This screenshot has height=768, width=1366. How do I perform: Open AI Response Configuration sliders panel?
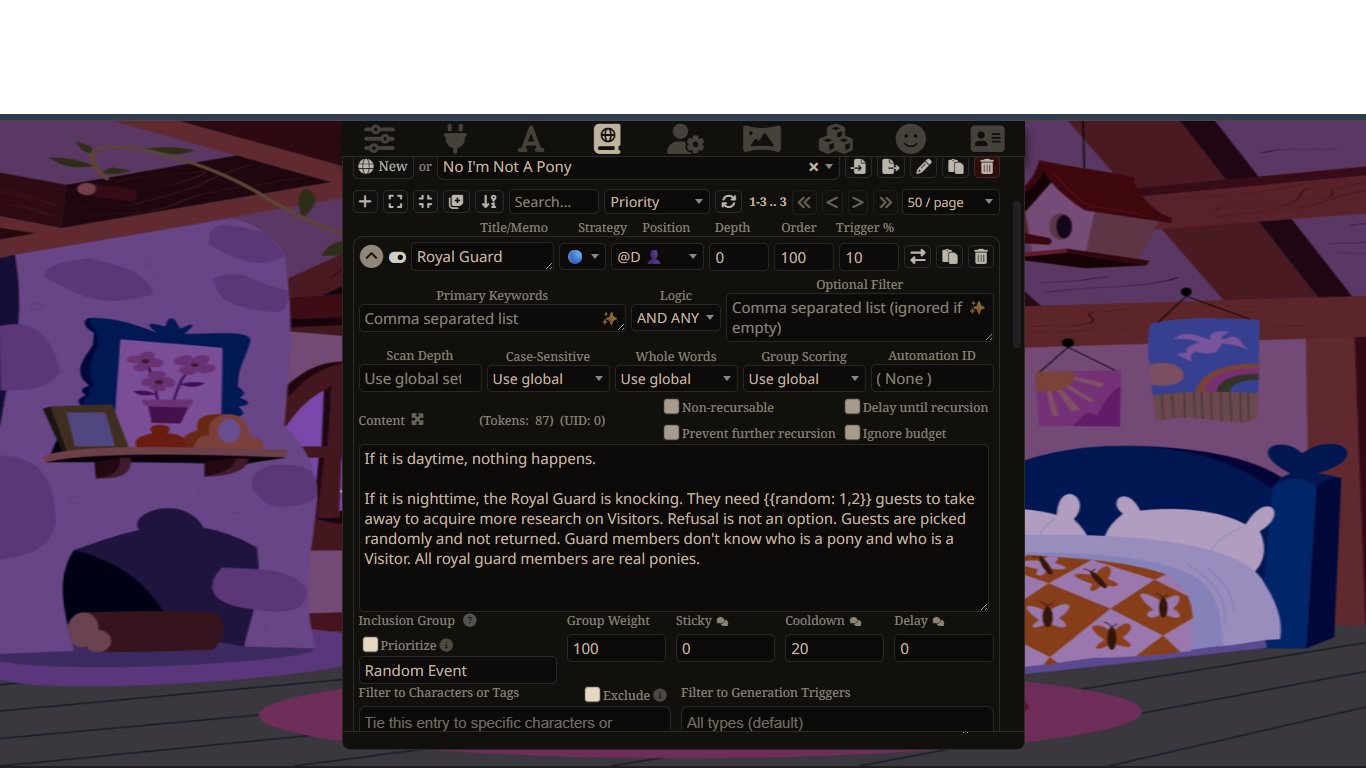[x=380, y=139]
